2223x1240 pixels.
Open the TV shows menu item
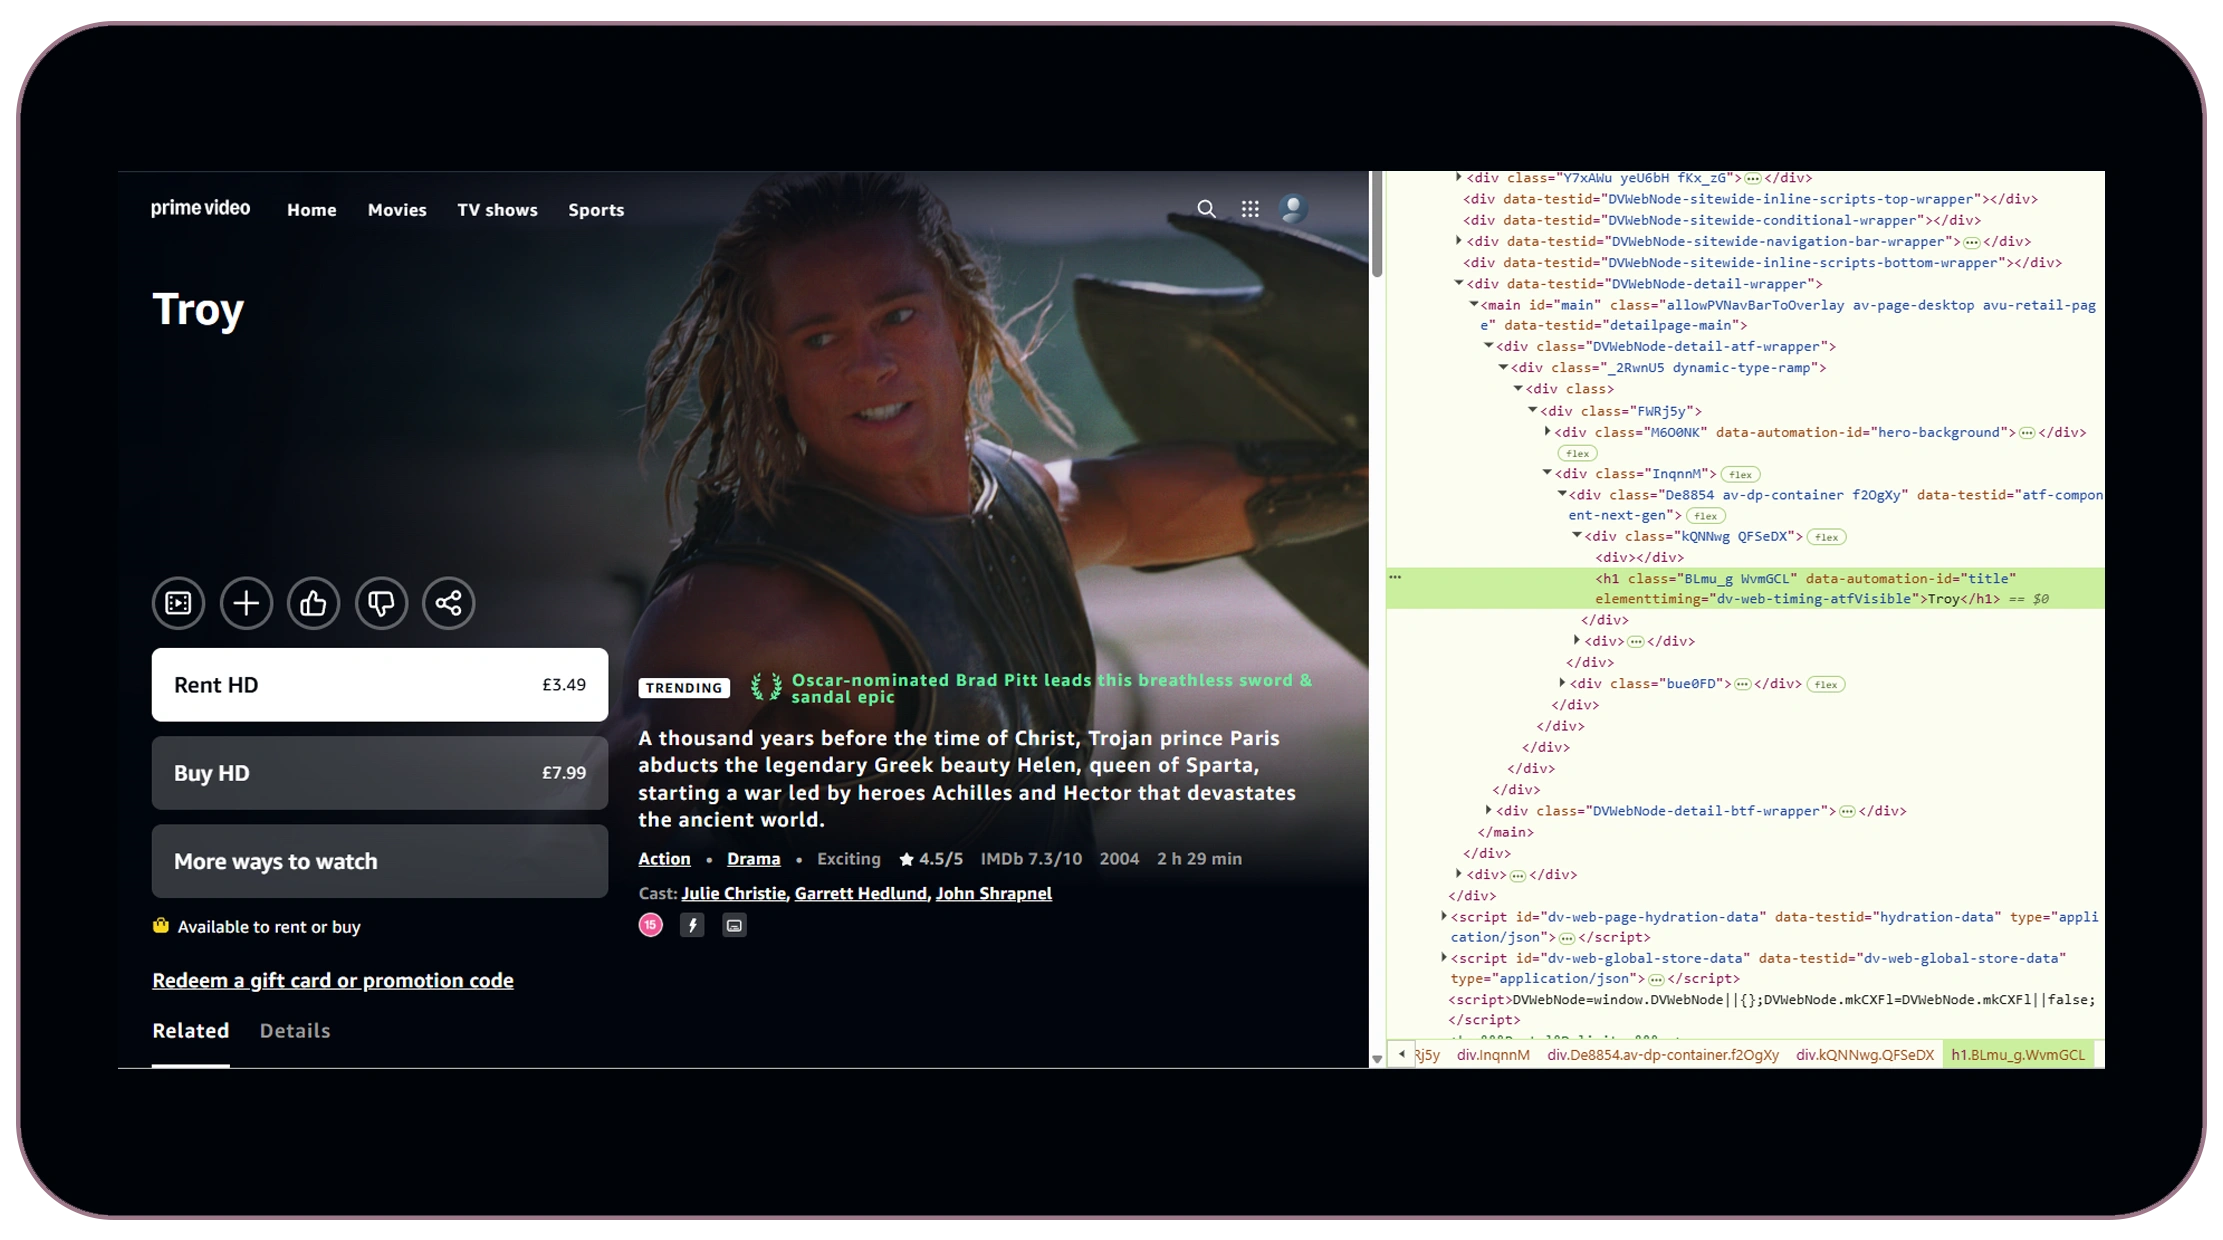pyautogui.click(x=497, y=210)
